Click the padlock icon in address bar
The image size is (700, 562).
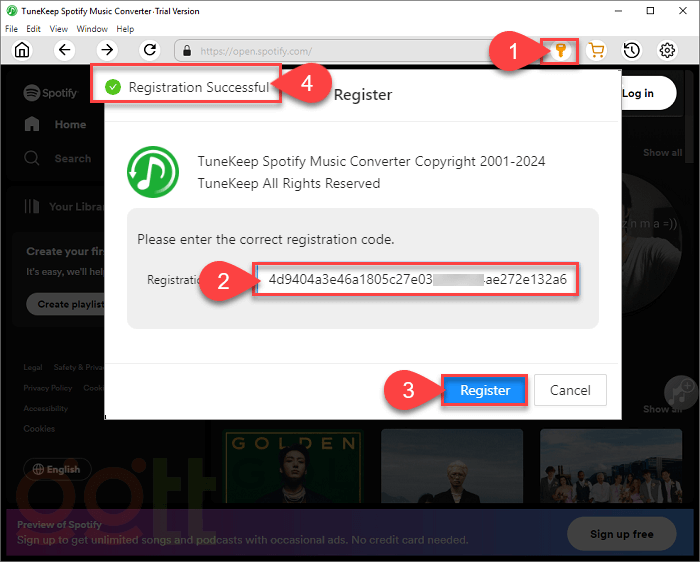187,51
